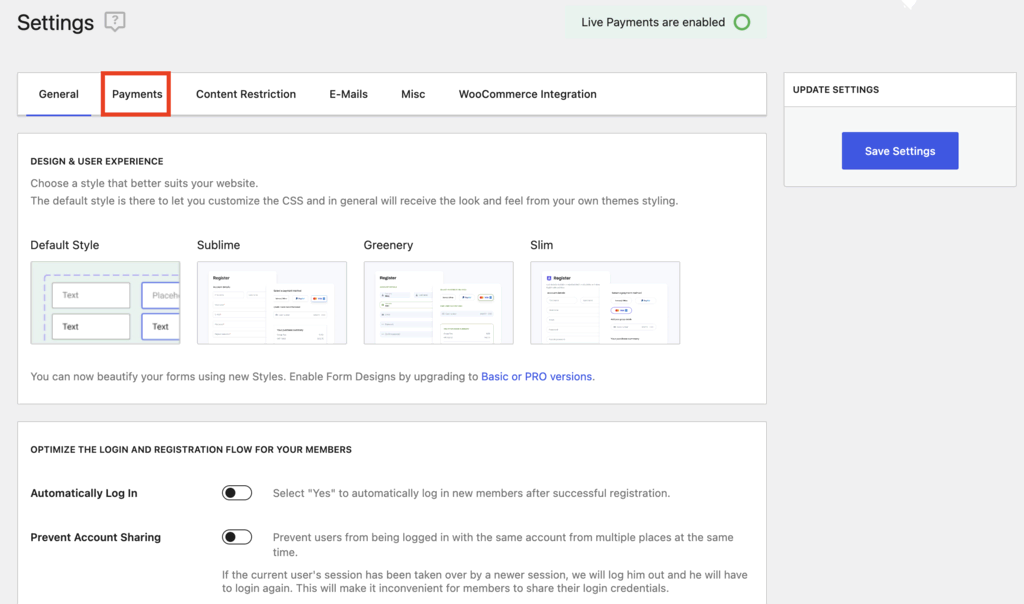Image resolution: width=1024 pixels, height=604 pixels.
Task: Switch to the Content Restriction tab
Action: click(245, 94)
